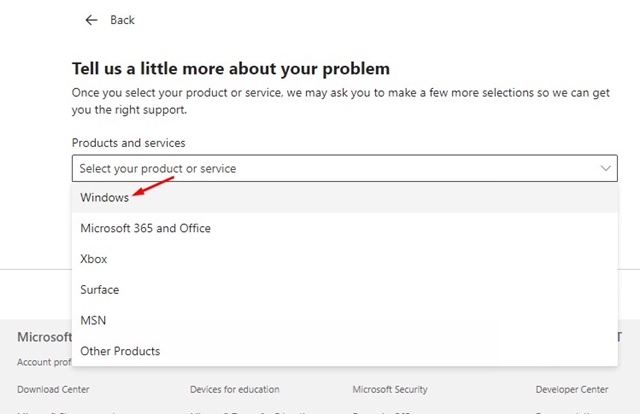Screen dimensions: 640x414
Task: Click the dropdown chevron arrow
Action: (606, 168)
